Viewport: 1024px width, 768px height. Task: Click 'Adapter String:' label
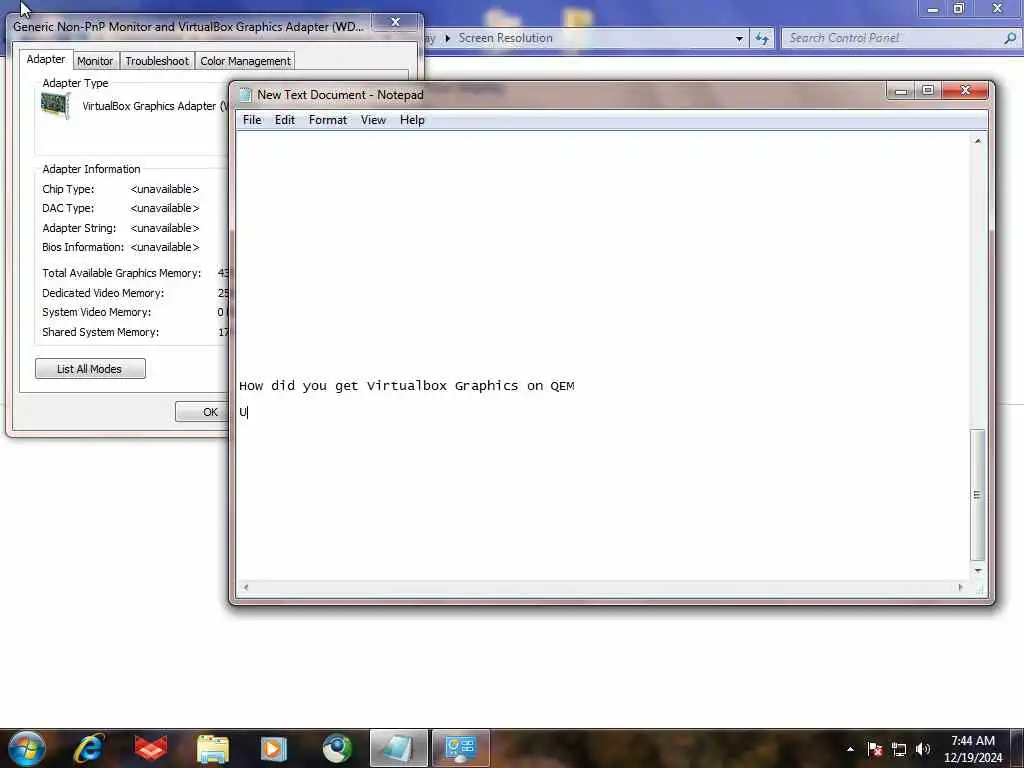[x=79, y=228]
